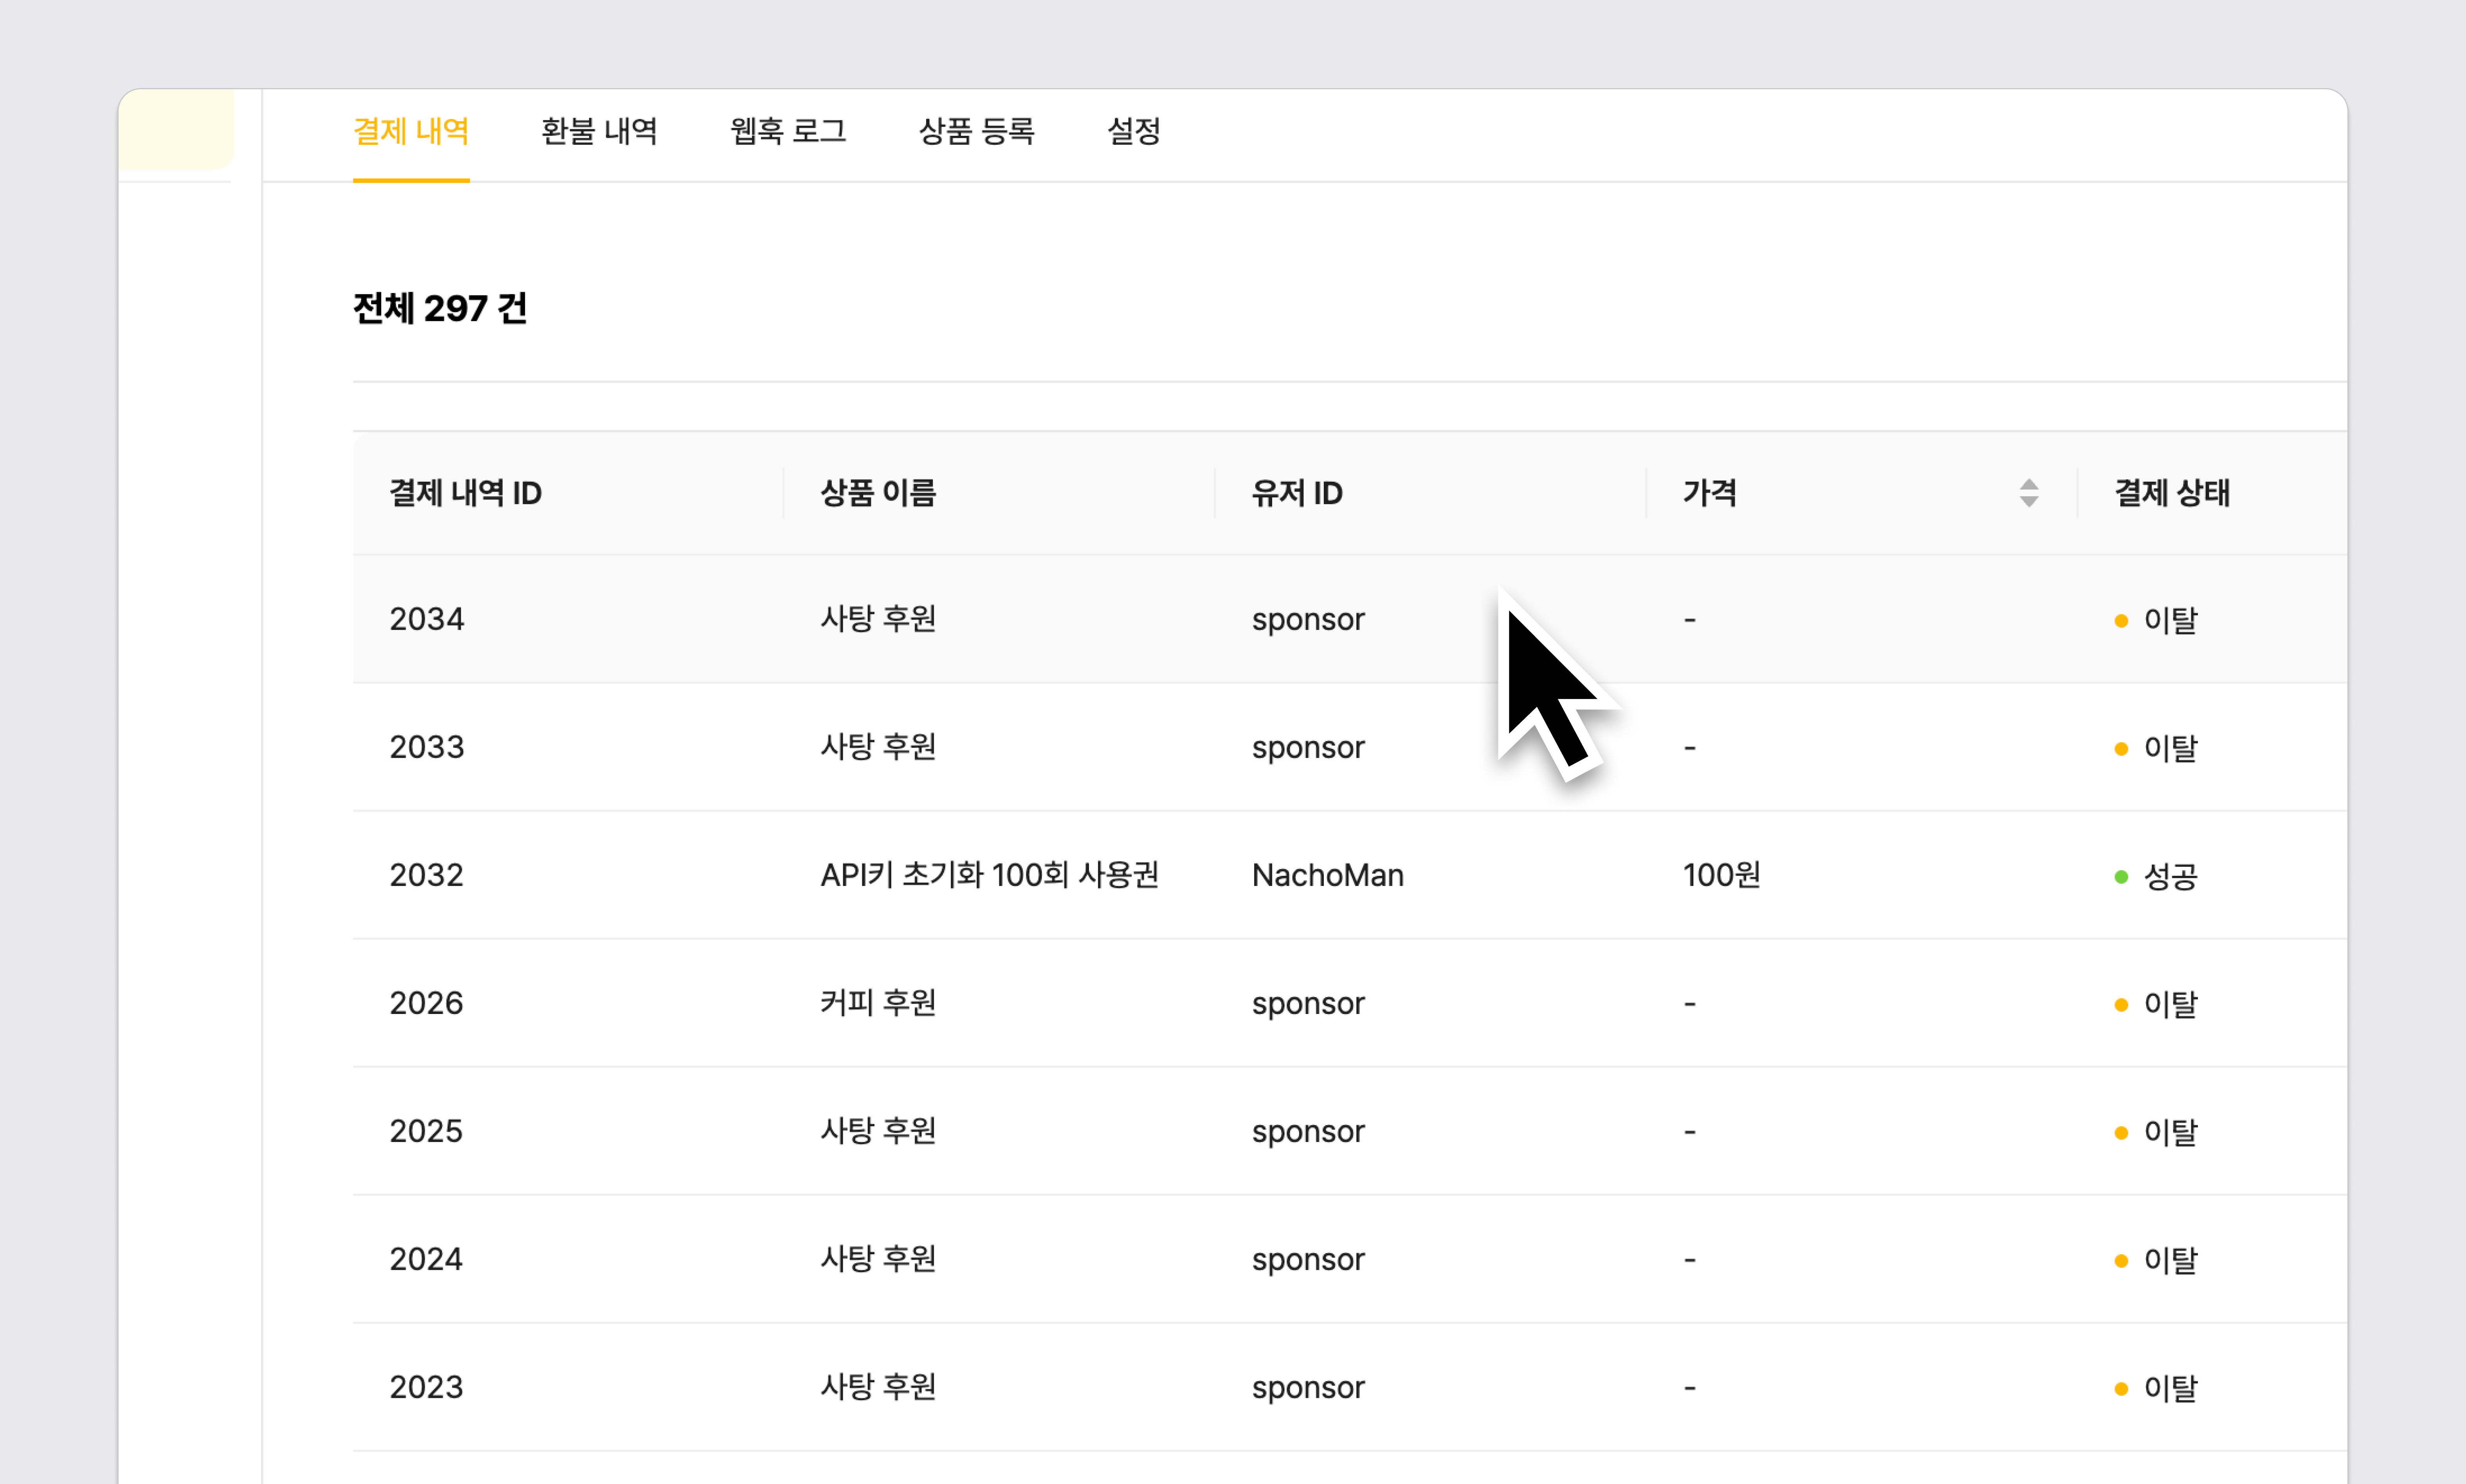Click product name API키 초기화 100회 사용권
Image resolution: width=2466 pixels, height=1484 pixels.
(989, 875)
